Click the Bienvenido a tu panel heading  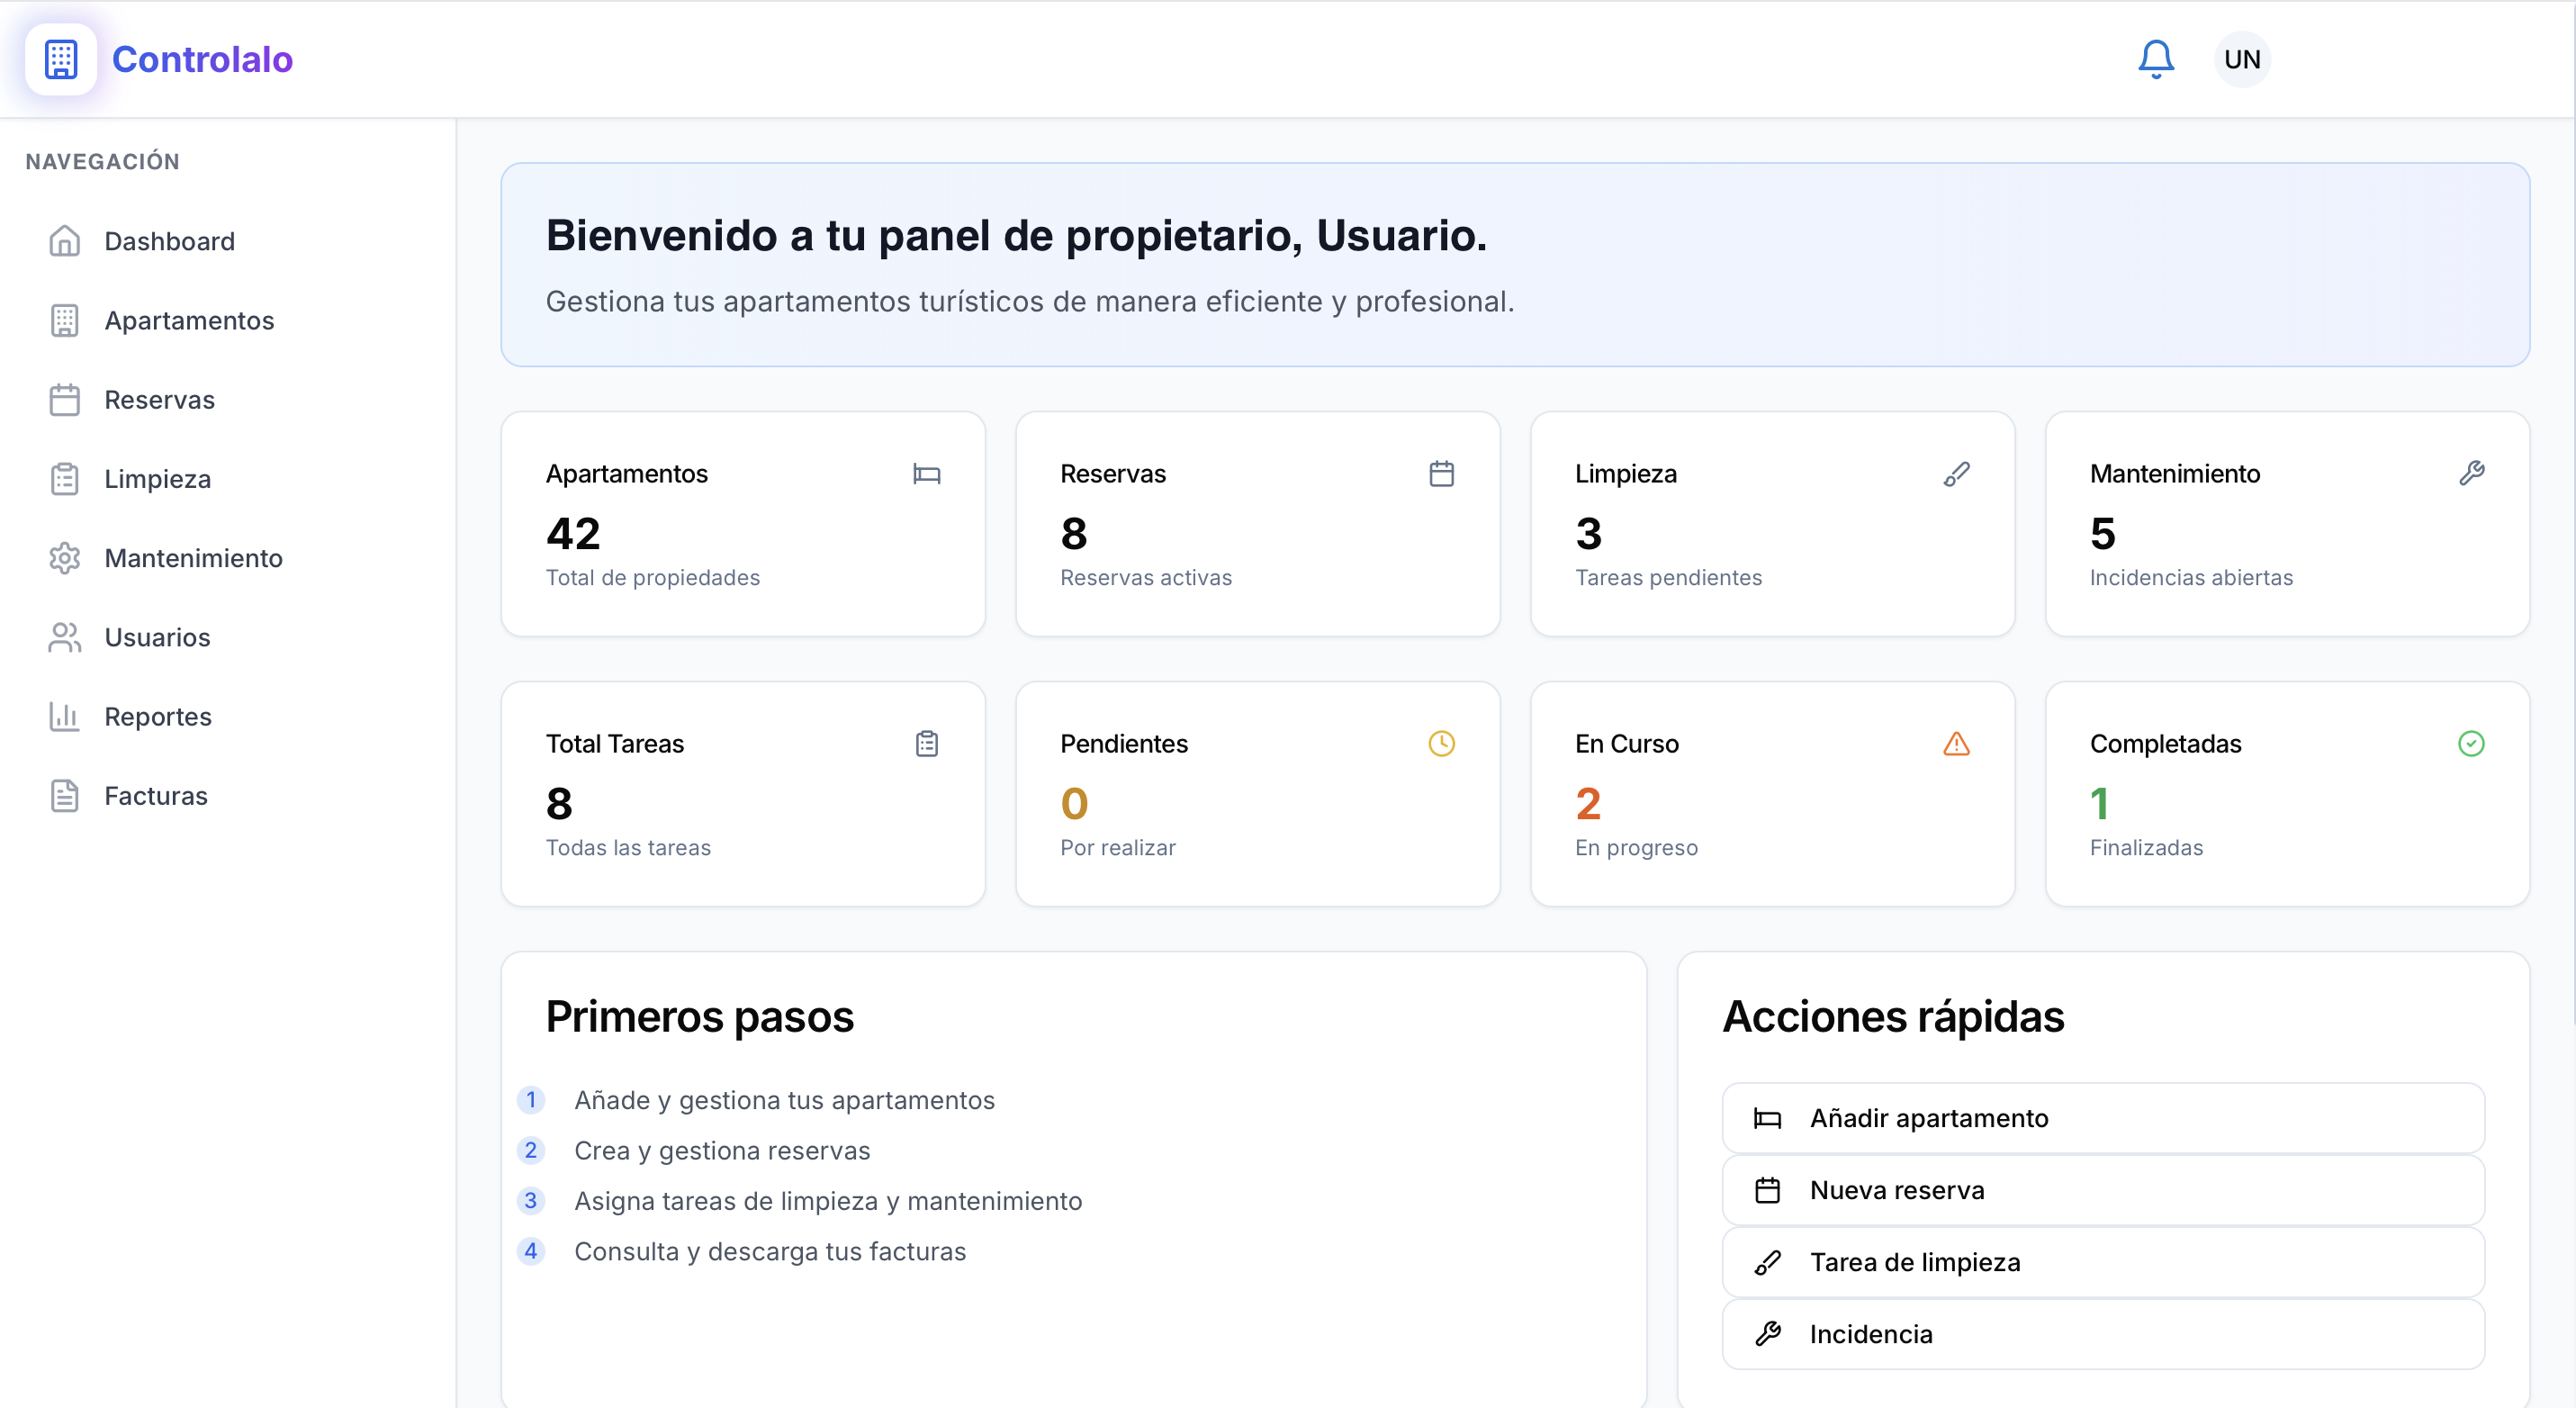click(x=1016, y=236)
